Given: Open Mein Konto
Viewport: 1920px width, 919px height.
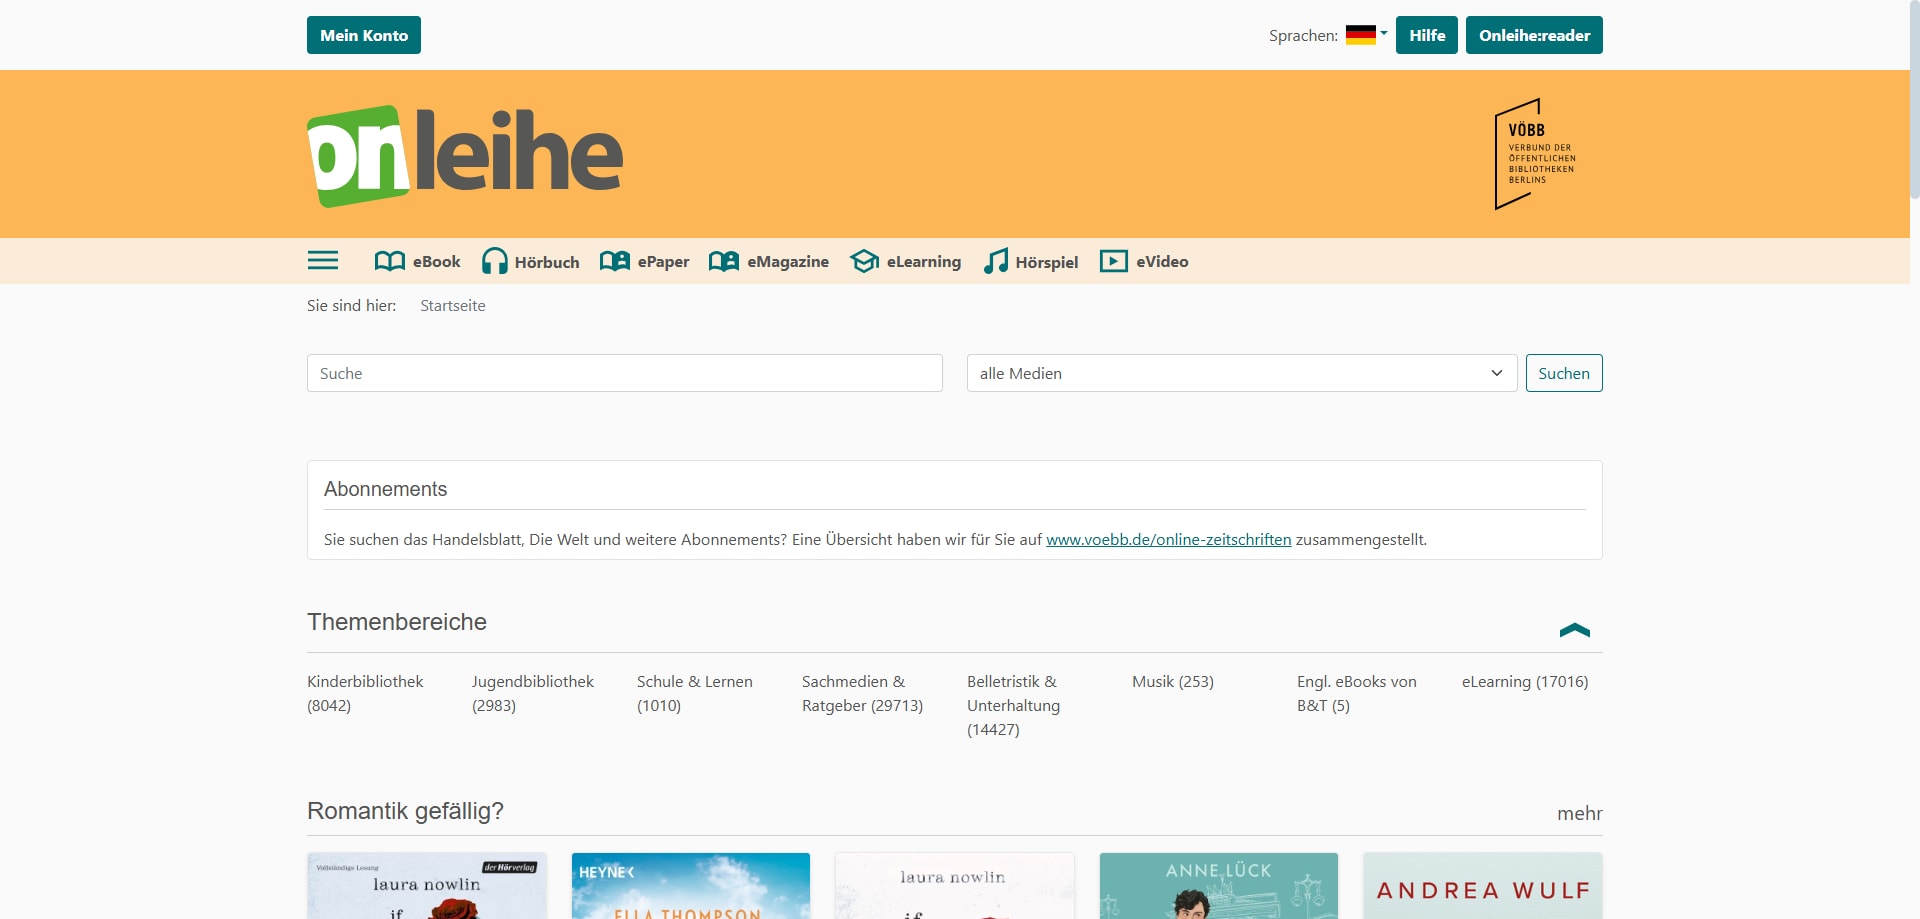Looking at the screenshot, I should 364,35.
